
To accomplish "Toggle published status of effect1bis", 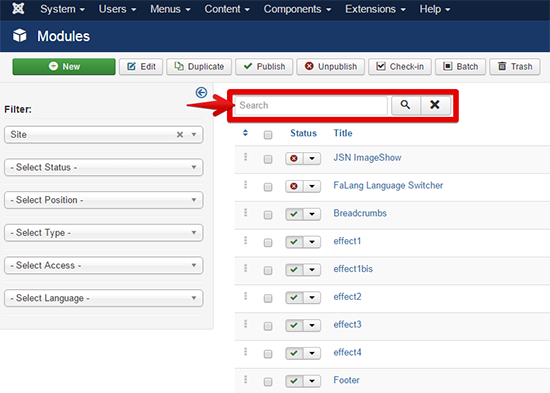I will 294,270.
